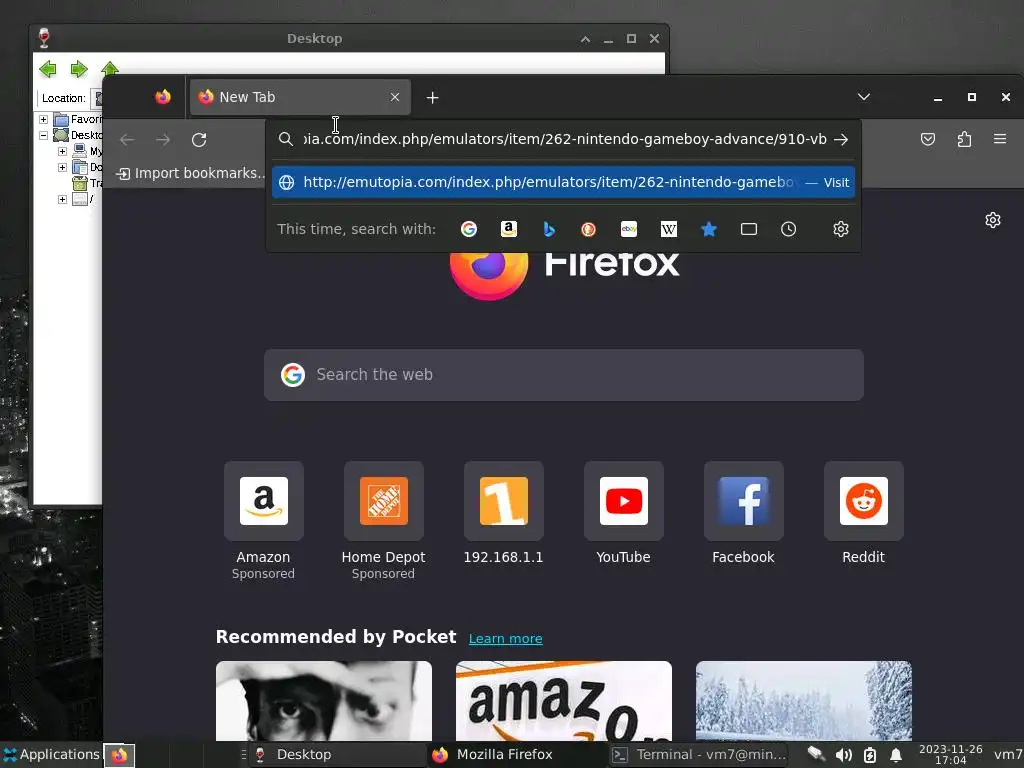Screen dimensions: 1024x768
Task: Import bookmarks from another browser
Action: (x=190, y=174)
